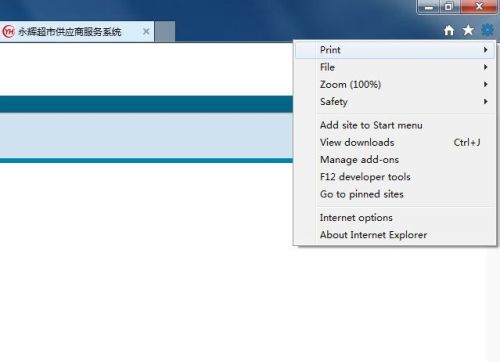This screenshot has height=362, width=500.
Task: Open the Print submenu
Action: point(395,50)
